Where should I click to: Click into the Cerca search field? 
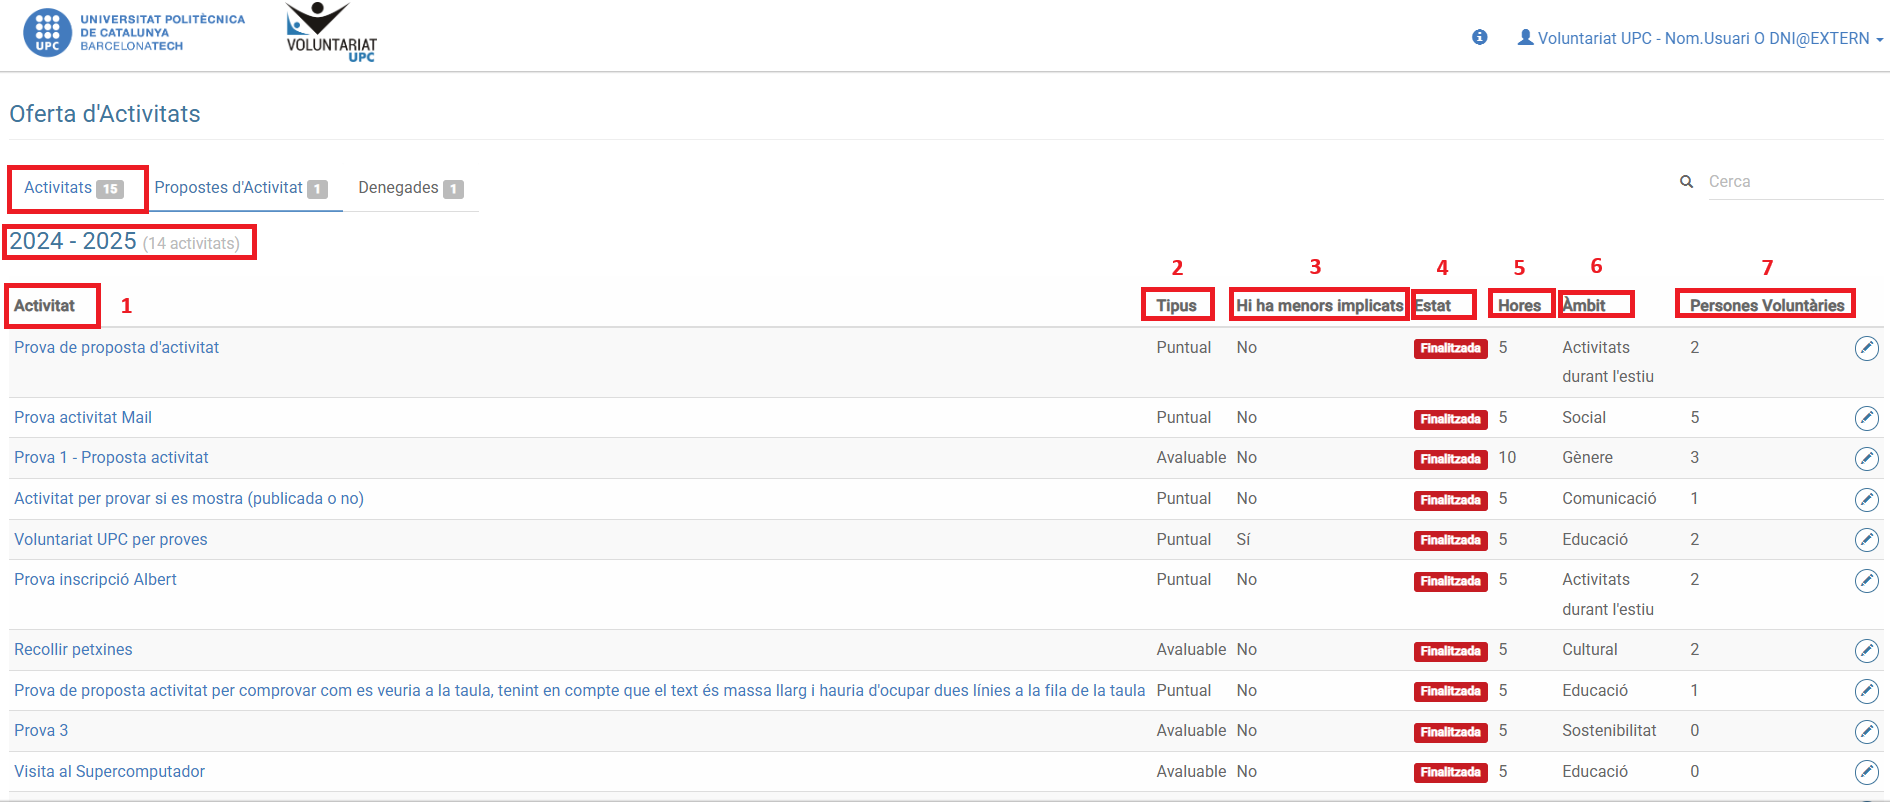point(1790,182)
